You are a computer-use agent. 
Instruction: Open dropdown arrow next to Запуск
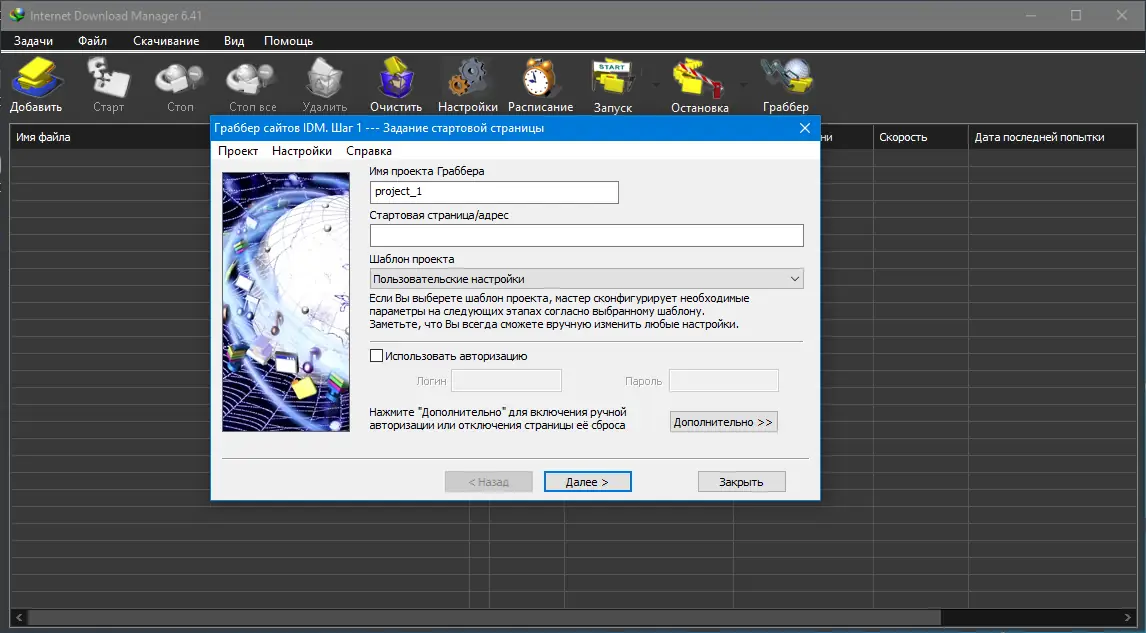pyautogui.click(x=655, y=85)
